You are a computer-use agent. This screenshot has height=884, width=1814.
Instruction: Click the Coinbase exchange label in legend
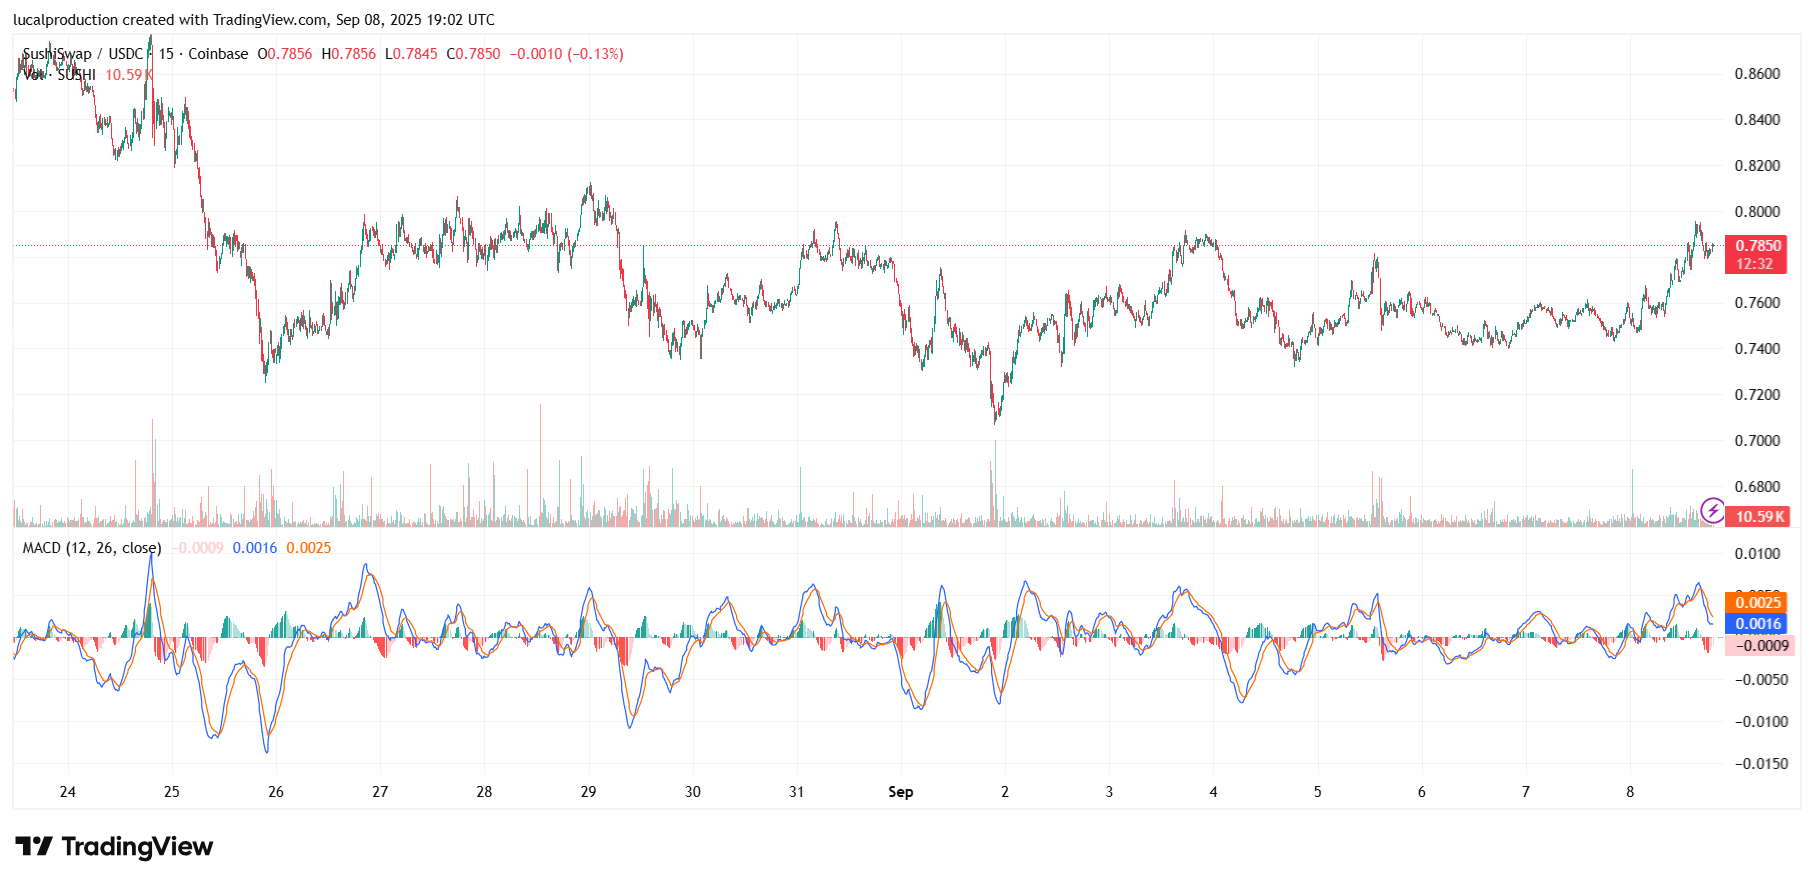[x=218, y=54]
